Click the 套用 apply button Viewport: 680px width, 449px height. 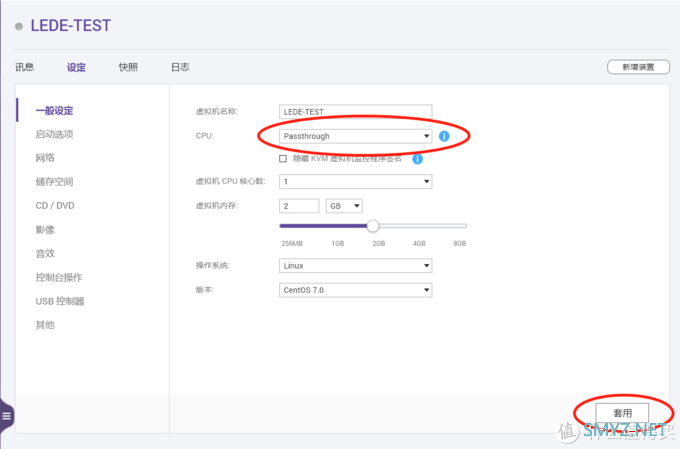point(622,413)
